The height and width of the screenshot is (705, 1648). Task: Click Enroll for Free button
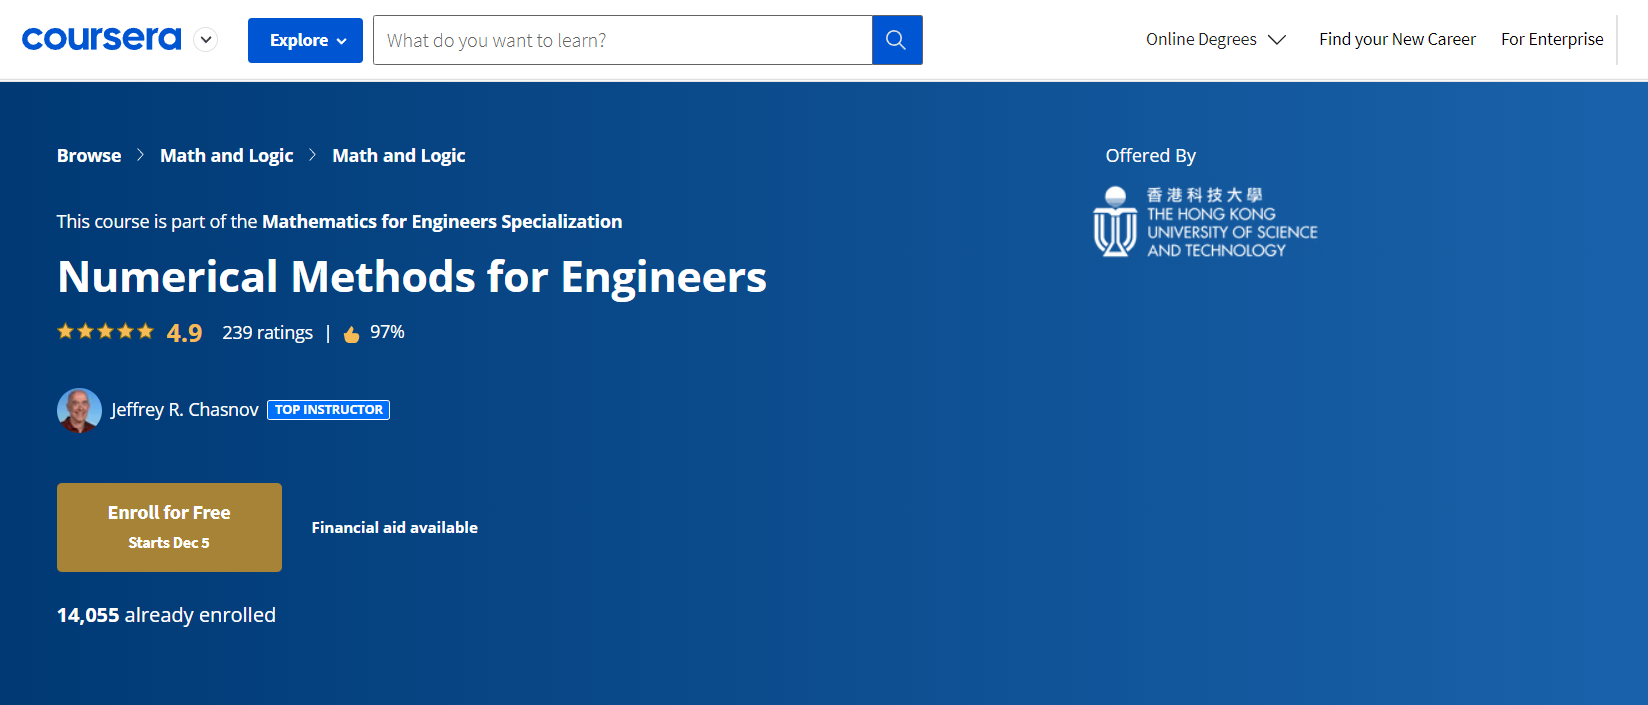tap(169, 527)
